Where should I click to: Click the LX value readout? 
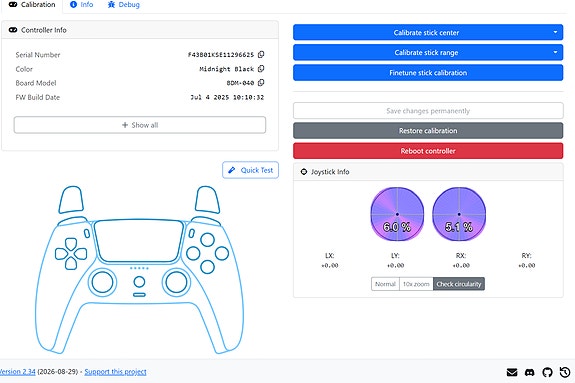pos(329,265)
